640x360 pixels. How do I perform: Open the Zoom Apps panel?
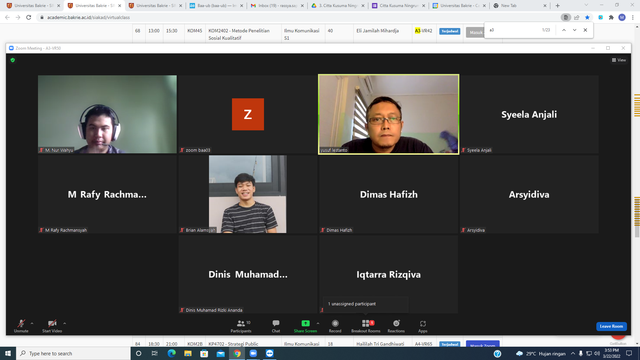[x=422, y=326]
